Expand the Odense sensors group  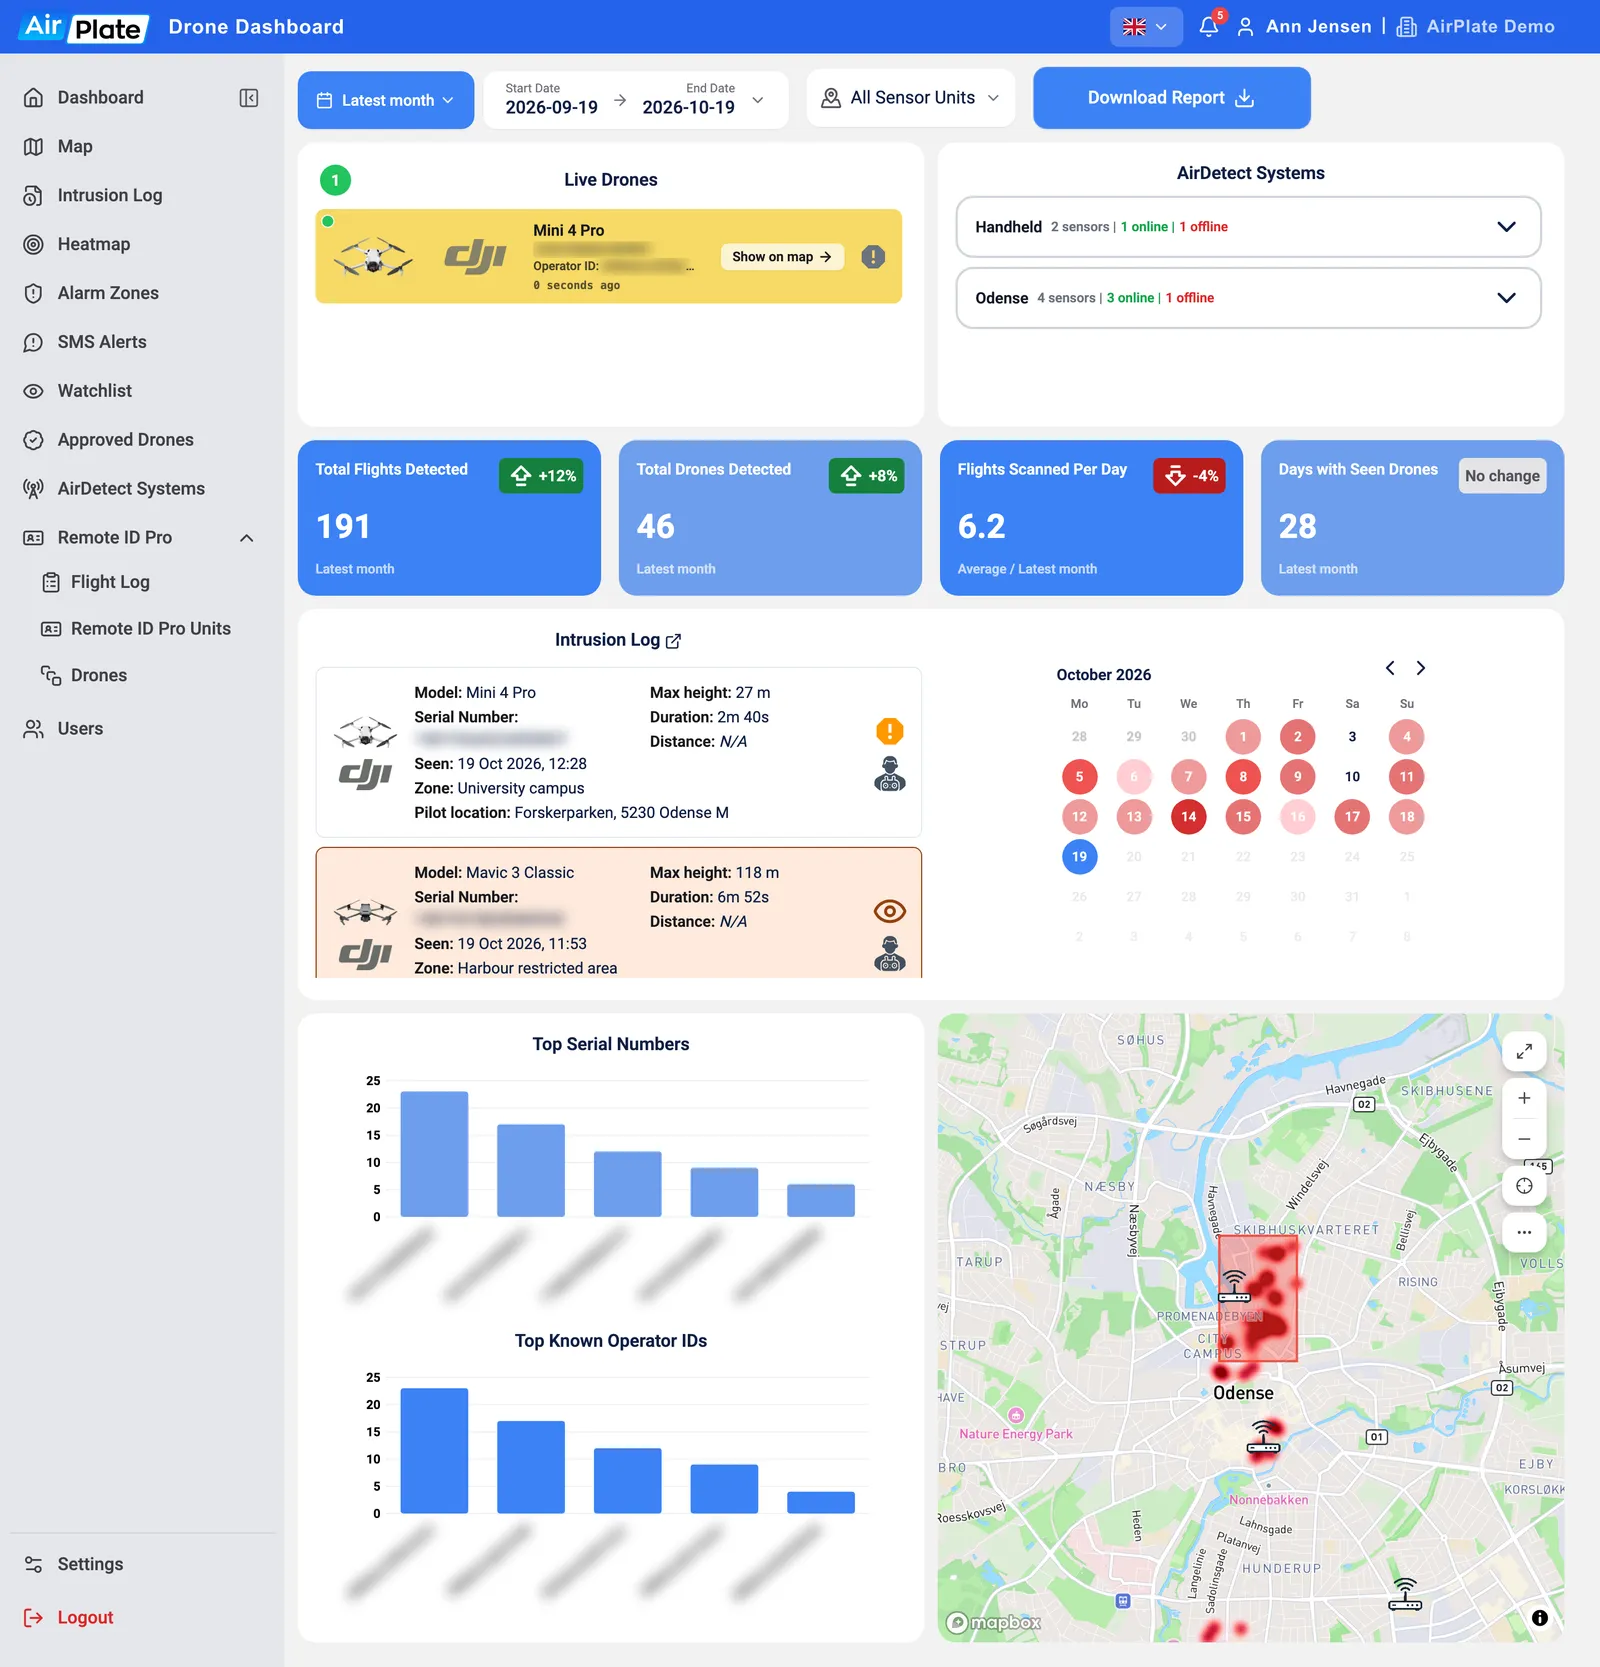click(x=1248, y=298)
